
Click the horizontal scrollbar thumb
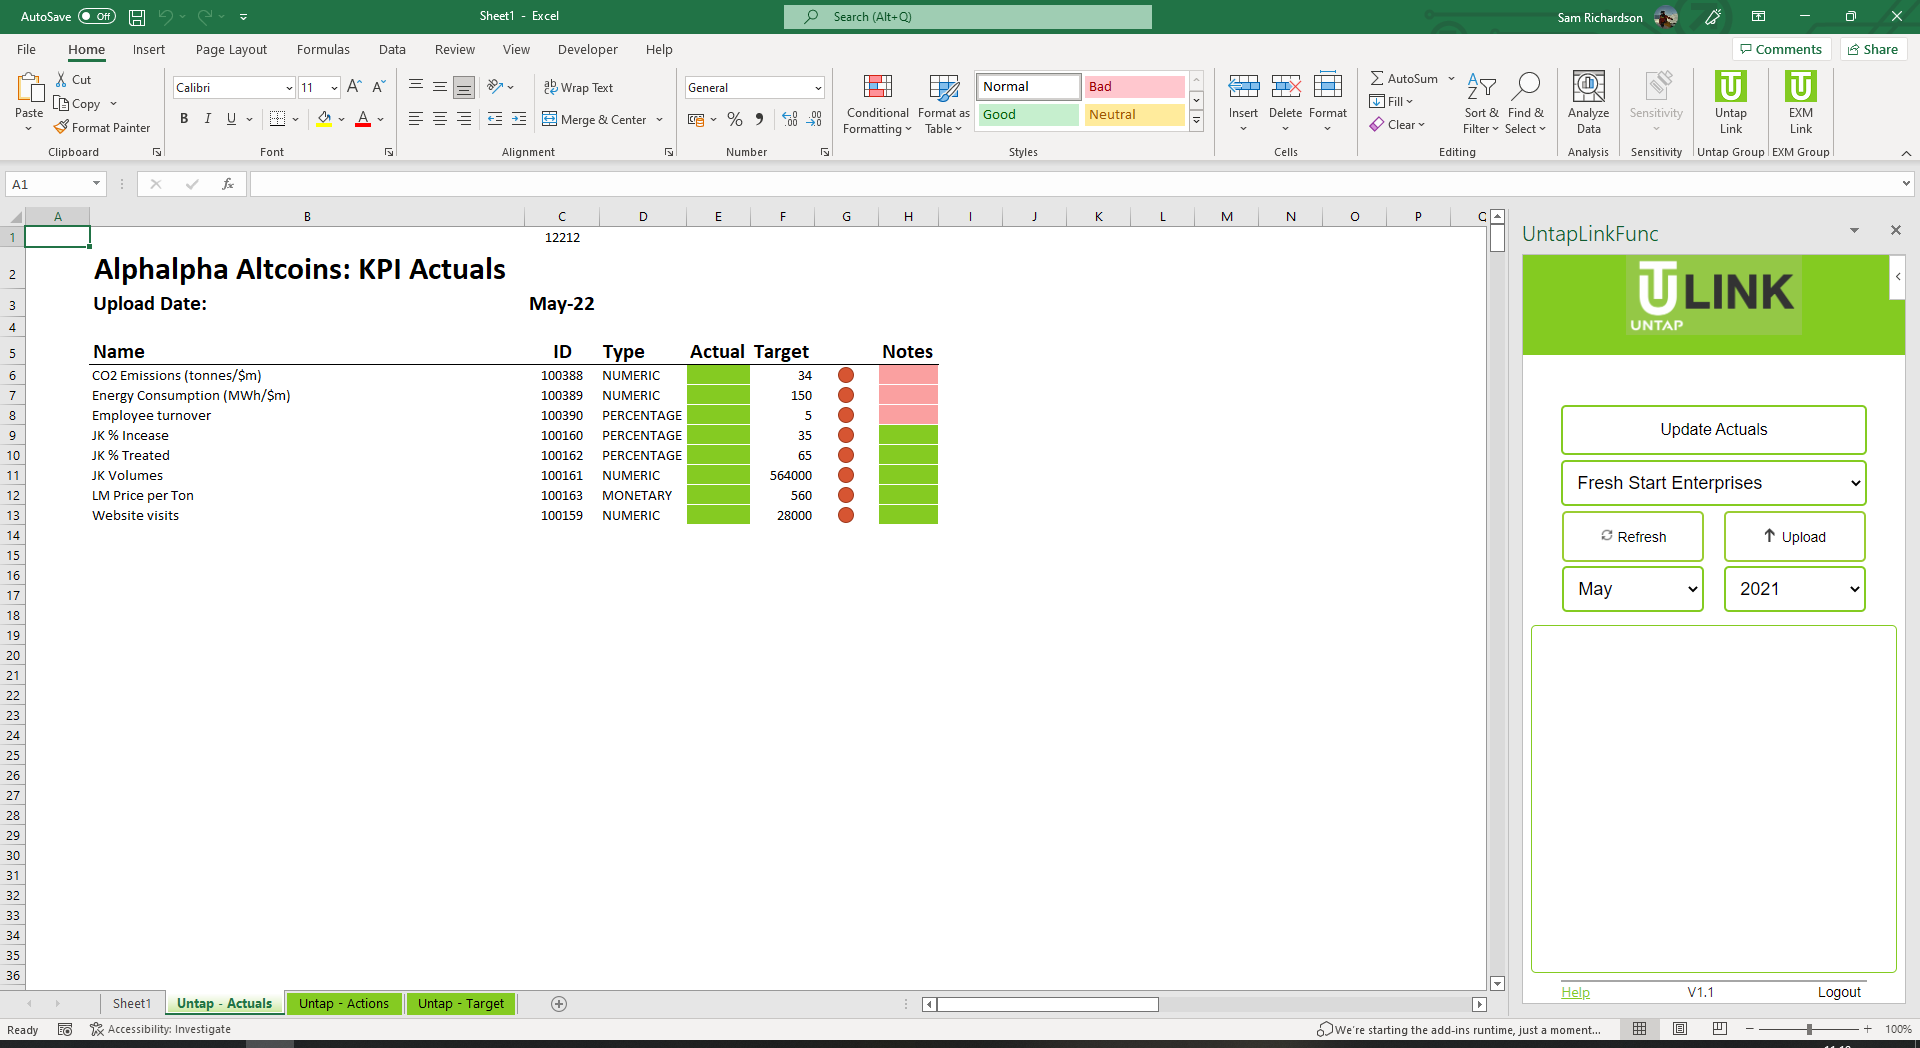(1047, 1004)
